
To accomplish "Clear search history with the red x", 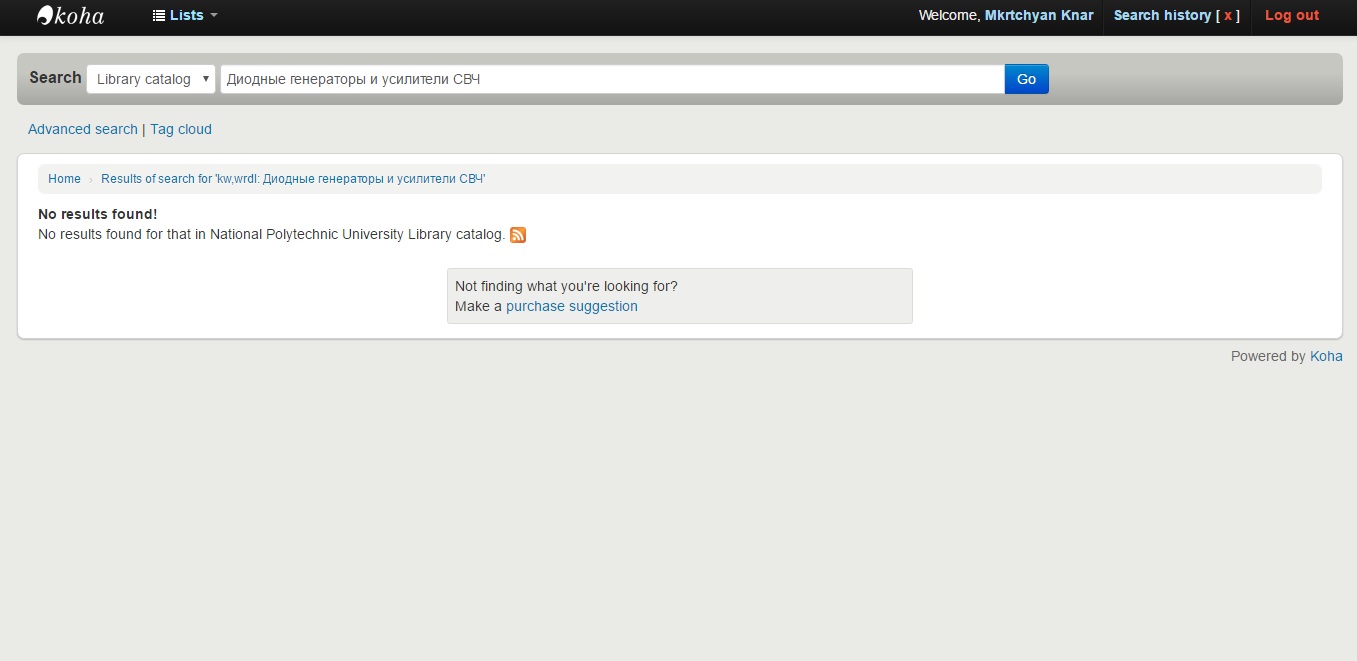I will (1228, 16).
